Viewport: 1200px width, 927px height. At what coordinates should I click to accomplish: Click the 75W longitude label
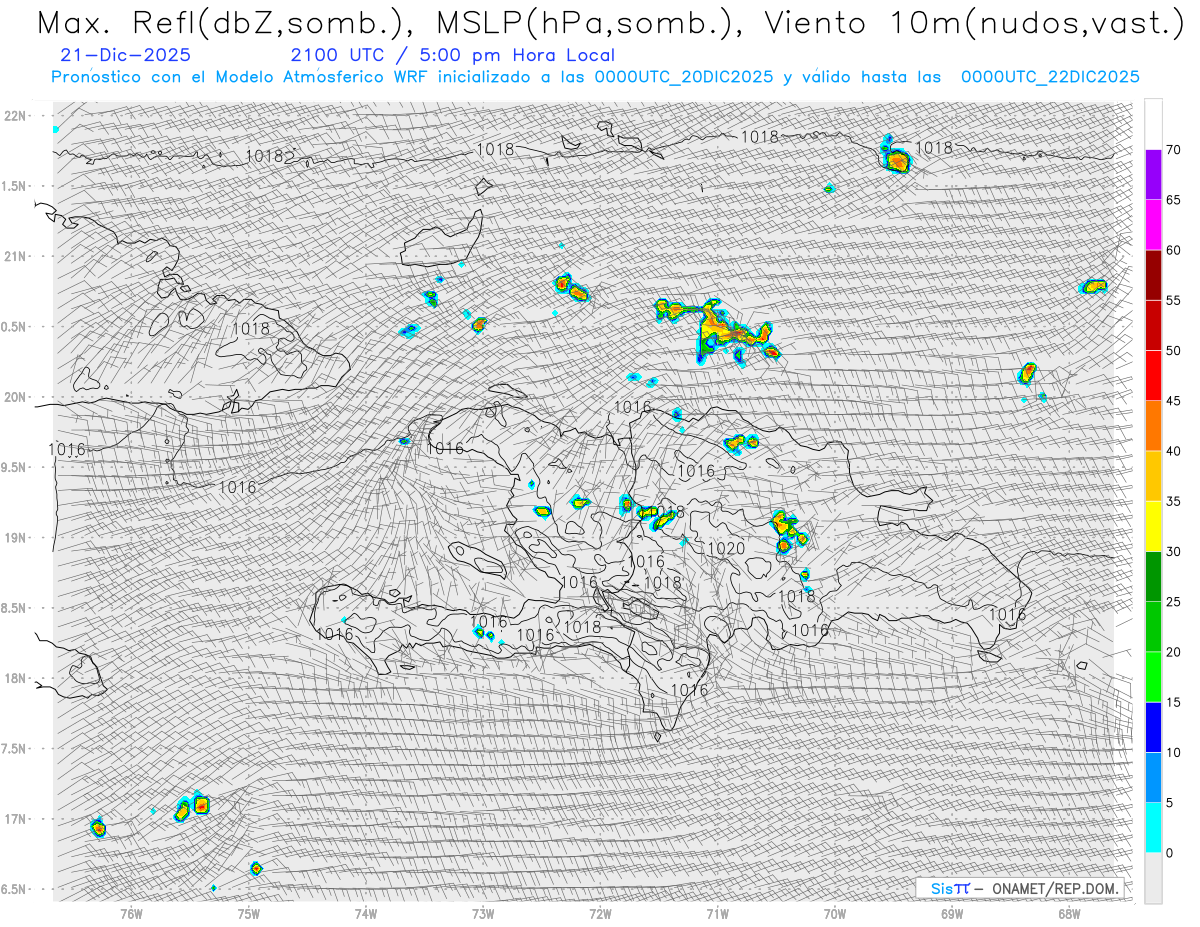(249, 913)
